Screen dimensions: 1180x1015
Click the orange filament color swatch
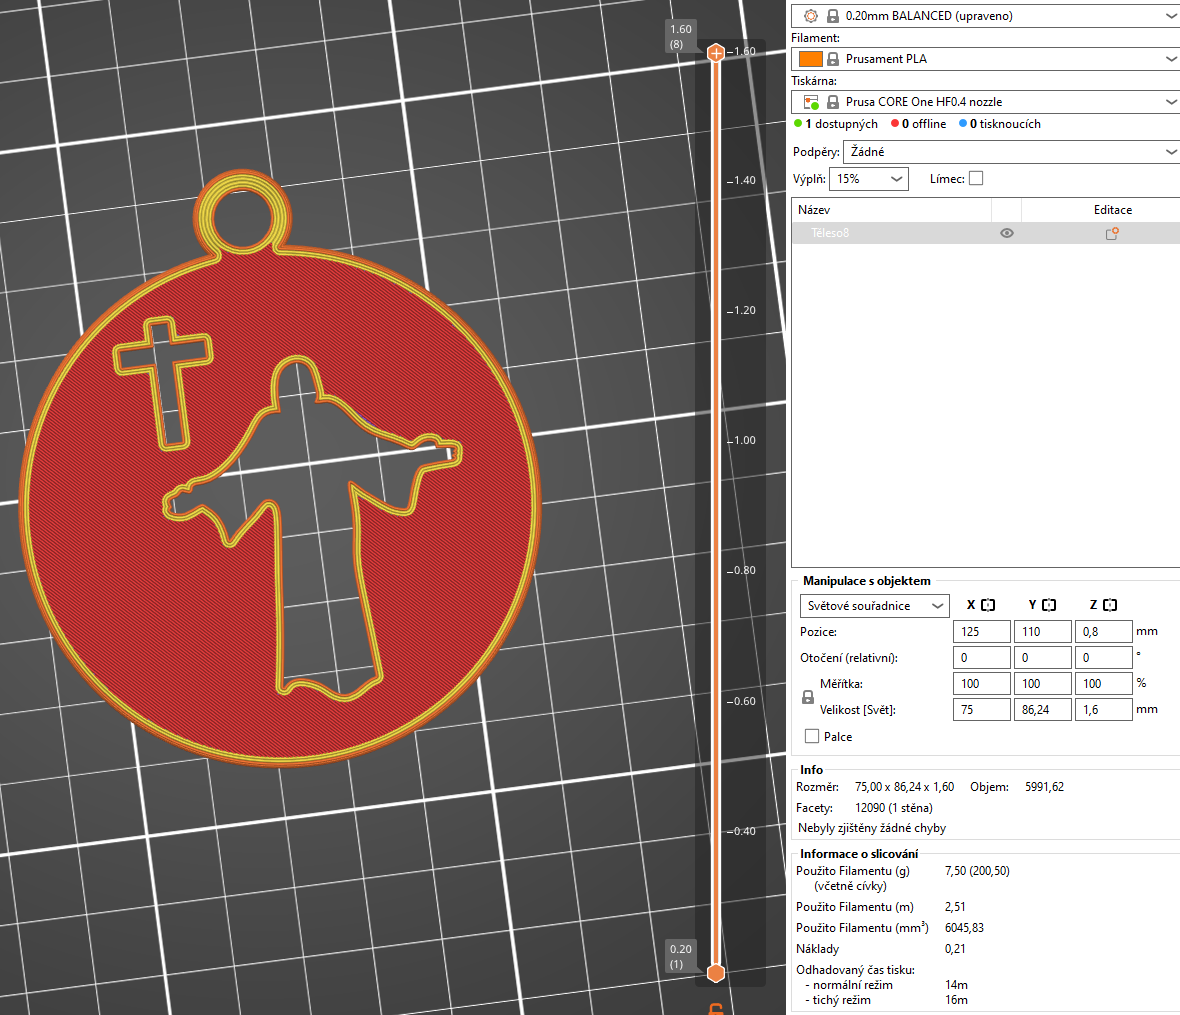point(810,59)
